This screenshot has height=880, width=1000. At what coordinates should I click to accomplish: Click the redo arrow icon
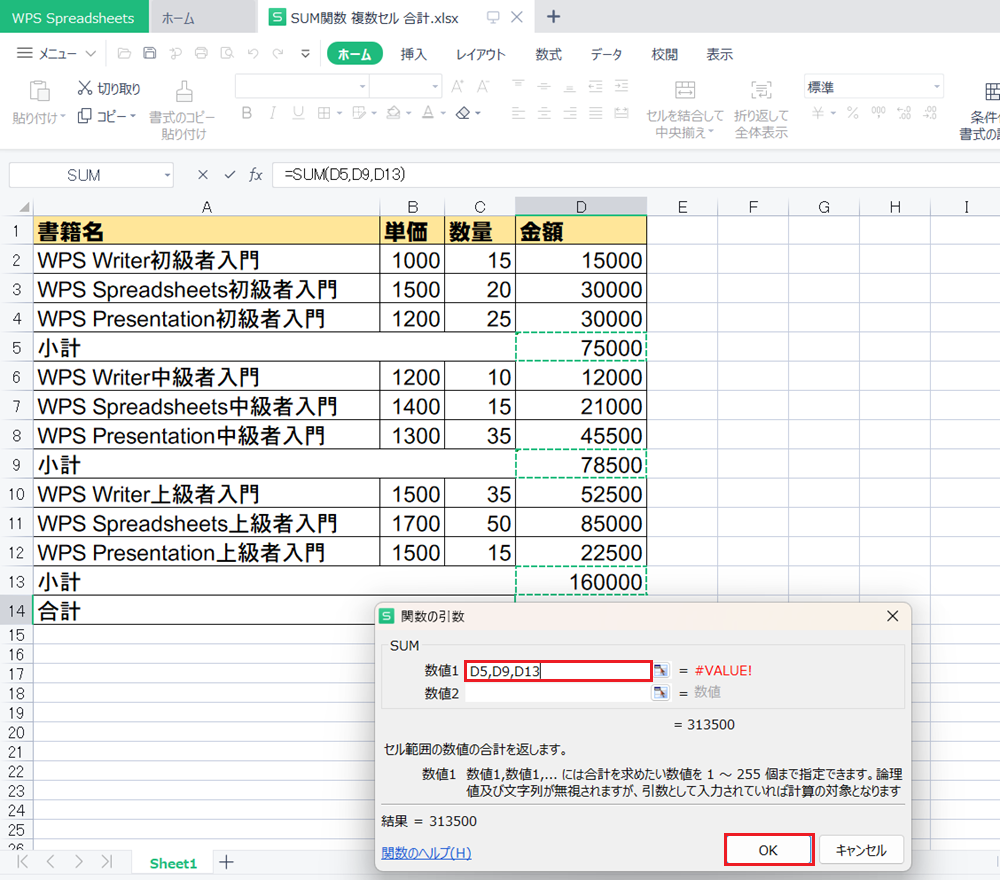pos(278,54)
